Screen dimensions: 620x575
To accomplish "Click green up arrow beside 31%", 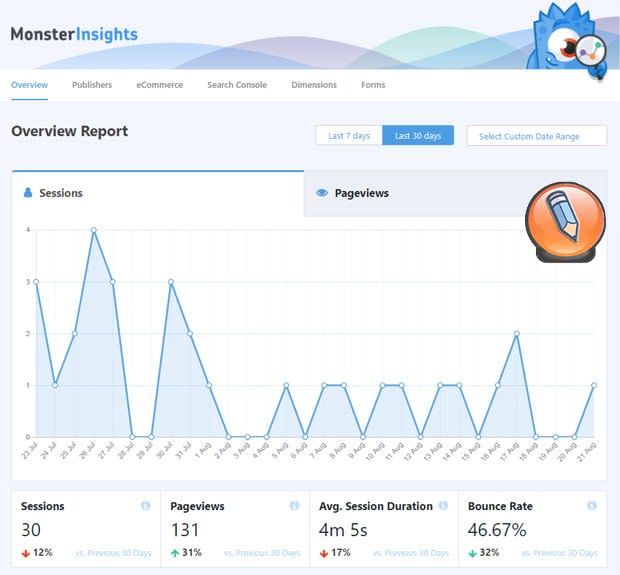I will point(175,553).
